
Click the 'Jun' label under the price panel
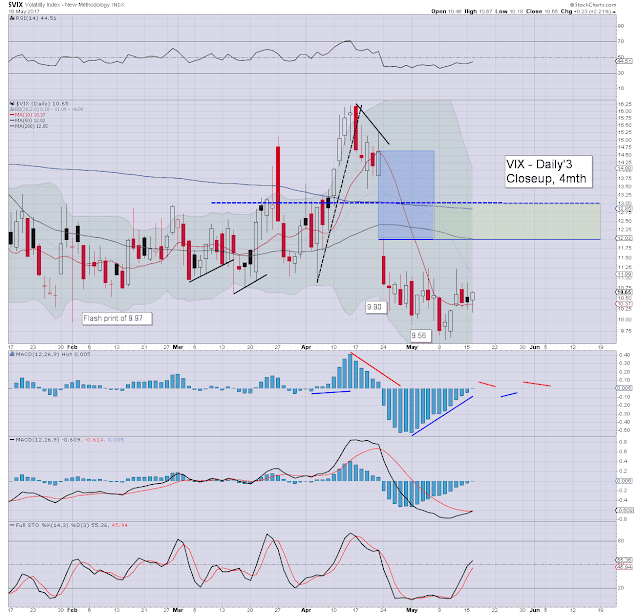pos(535,347)
